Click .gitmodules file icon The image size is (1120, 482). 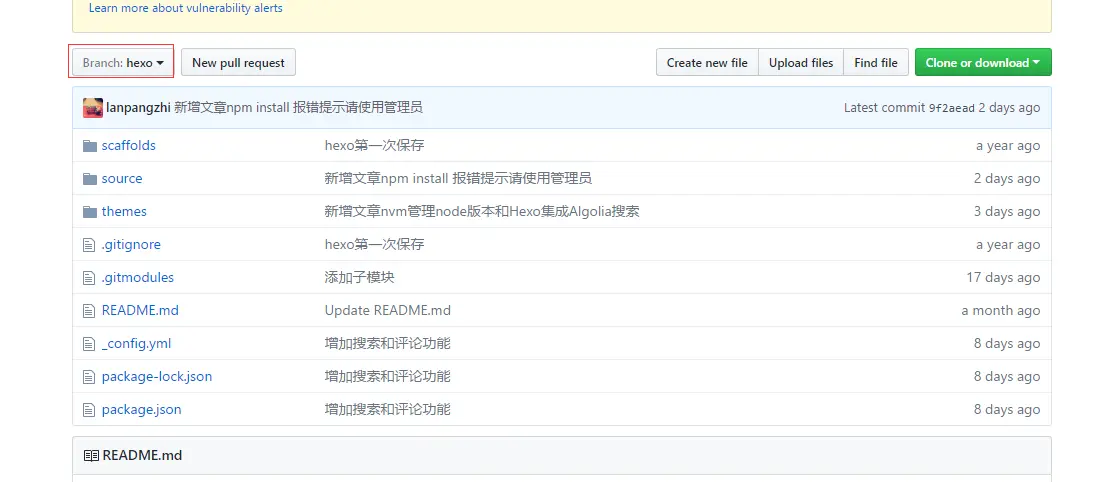pyautogui.click(x=89, y=278)
